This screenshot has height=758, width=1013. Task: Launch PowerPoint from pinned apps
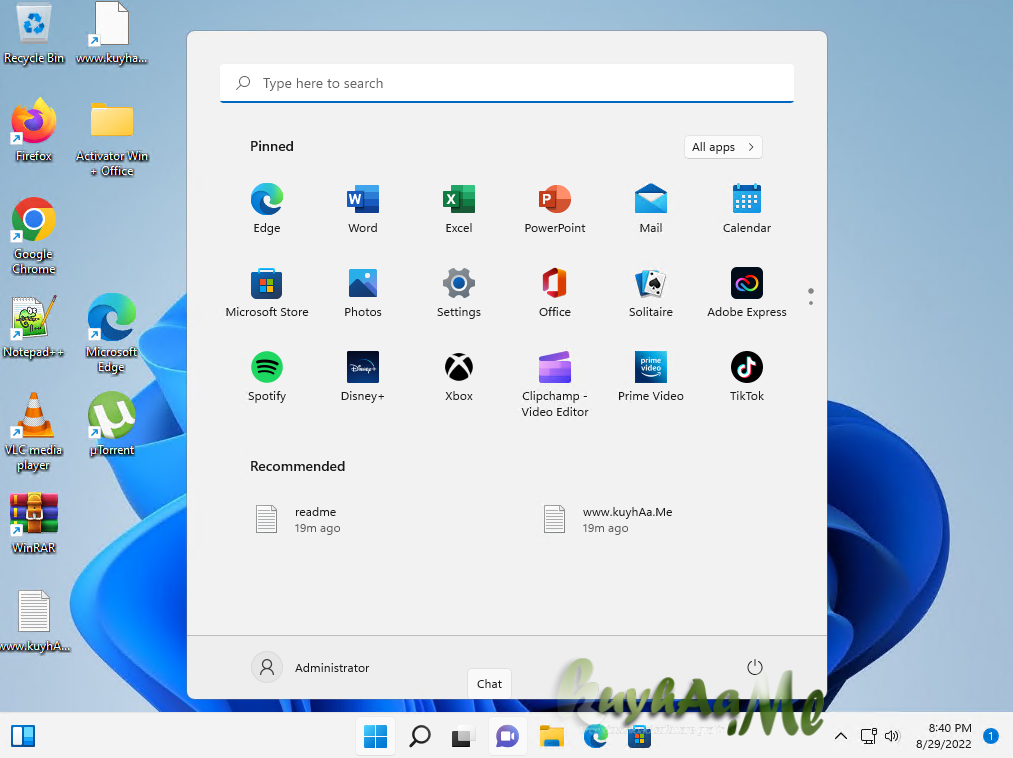(555, 208)
